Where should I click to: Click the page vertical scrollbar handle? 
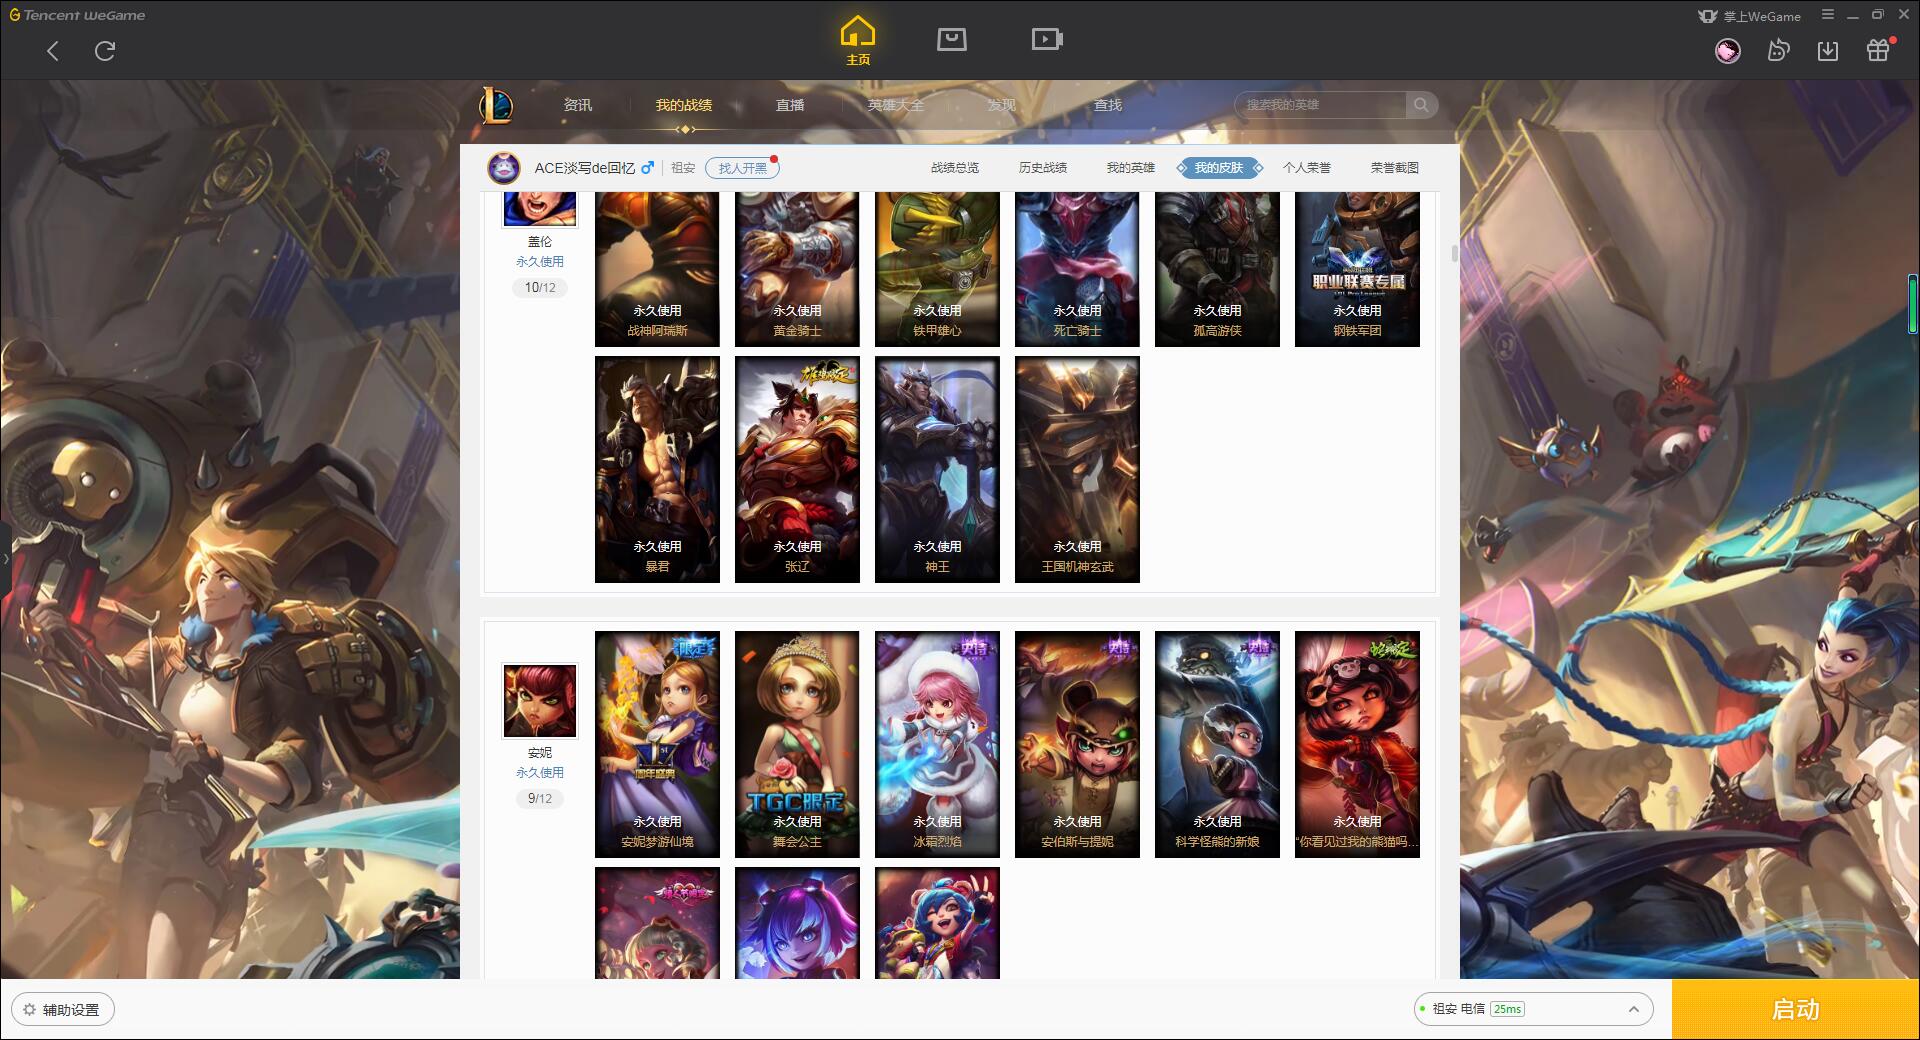coord(1454,253)
